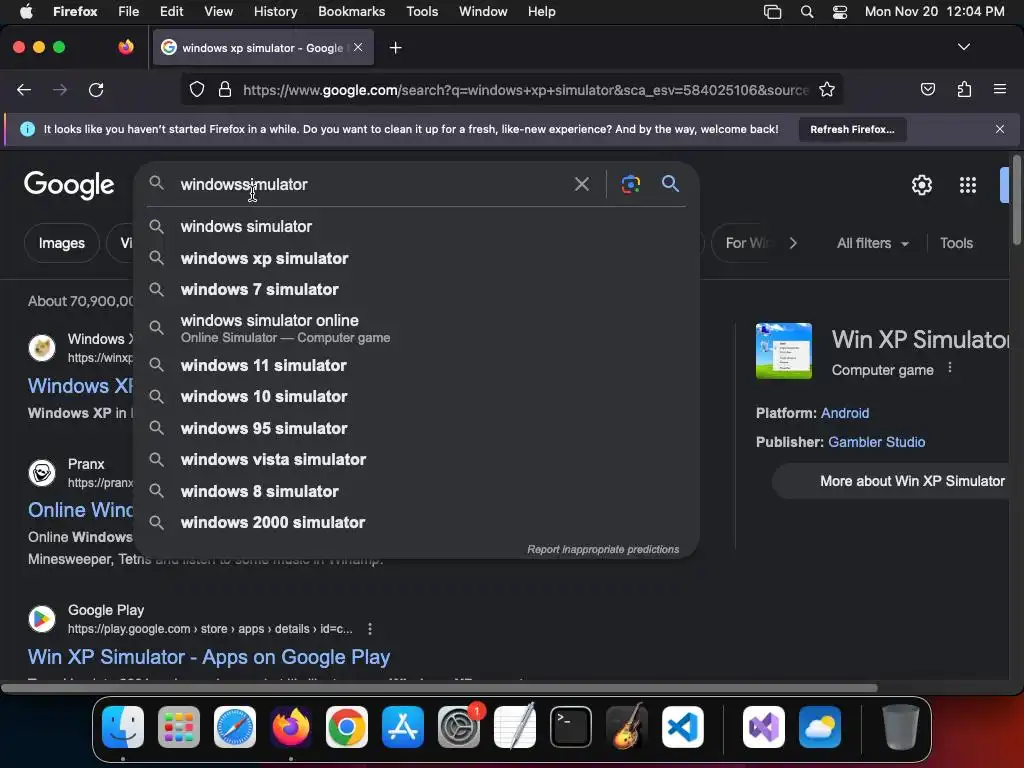Open a new tab with plus

[x=395, y=48]
